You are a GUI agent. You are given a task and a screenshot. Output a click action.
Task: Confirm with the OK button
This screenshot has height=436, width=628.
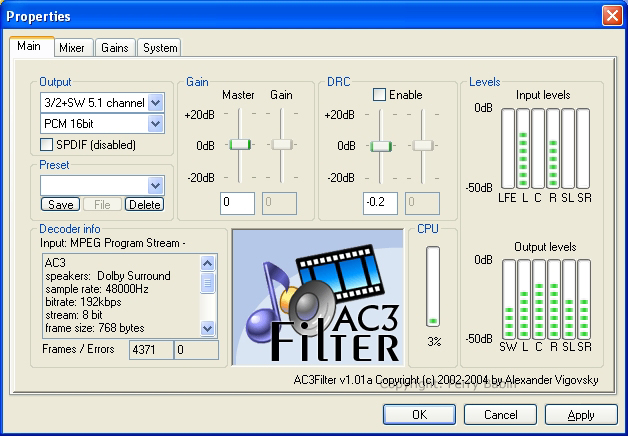pos(419,414)
